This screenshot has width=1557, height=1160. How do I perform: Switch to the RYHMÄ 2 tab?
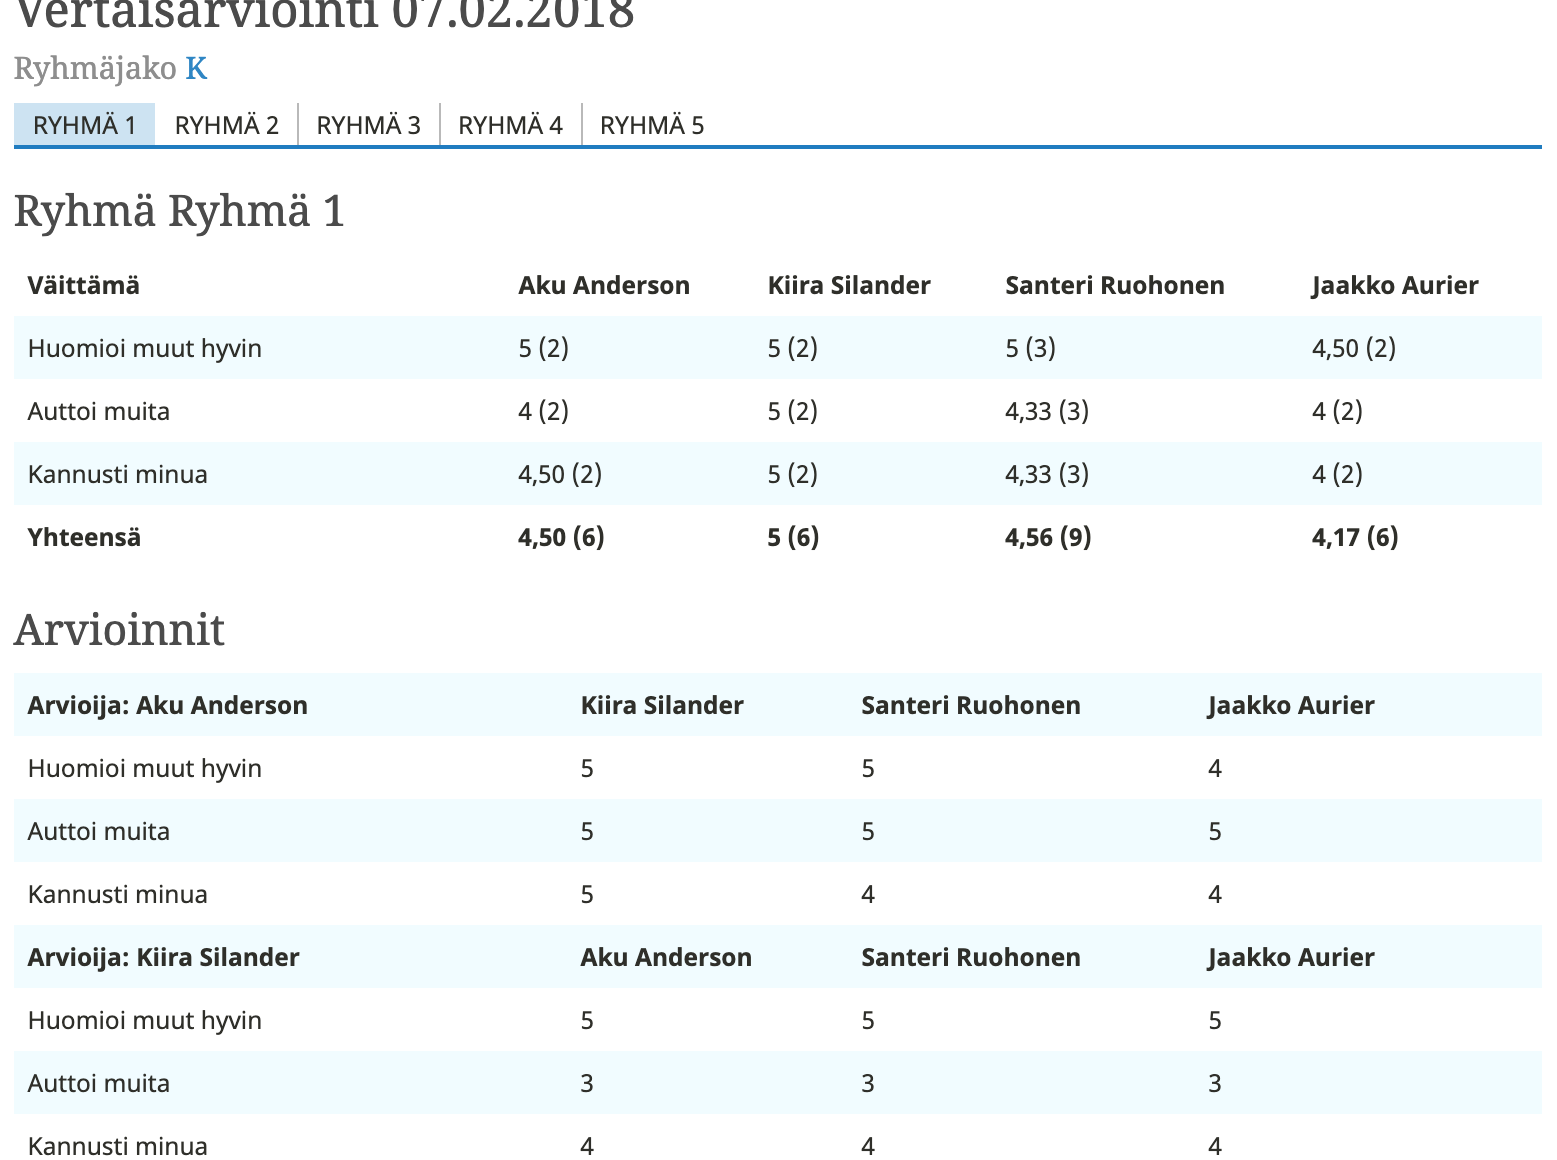pyautogui.click(x=226, y=125)
